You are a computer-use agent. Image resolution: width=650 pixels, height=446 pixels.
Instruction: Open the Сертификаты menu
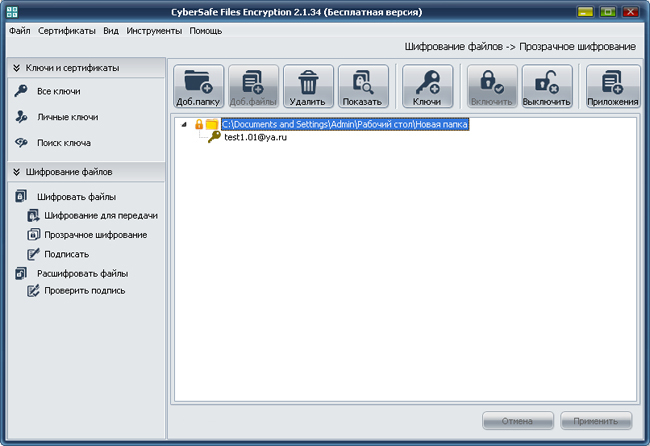point(67,31)
